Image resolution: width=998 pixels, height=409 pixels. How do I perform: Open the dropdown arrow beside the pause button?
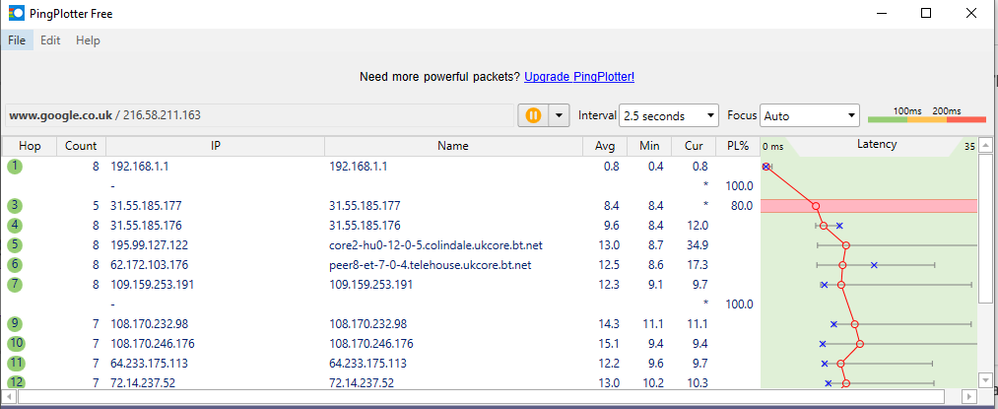click(x=559, y=115)
